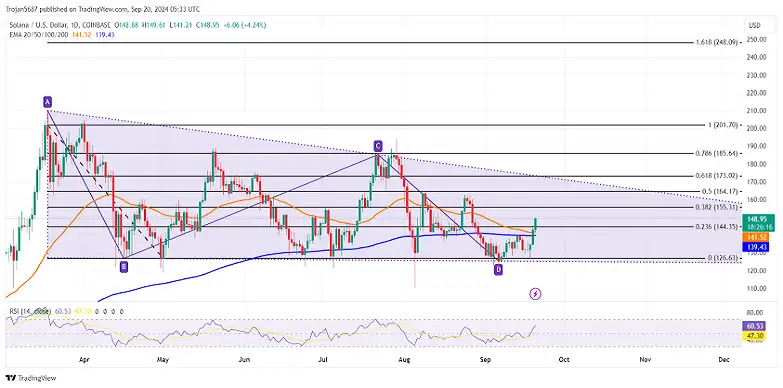Click the purple lightning bolt event icon

(x=535, y=294)
